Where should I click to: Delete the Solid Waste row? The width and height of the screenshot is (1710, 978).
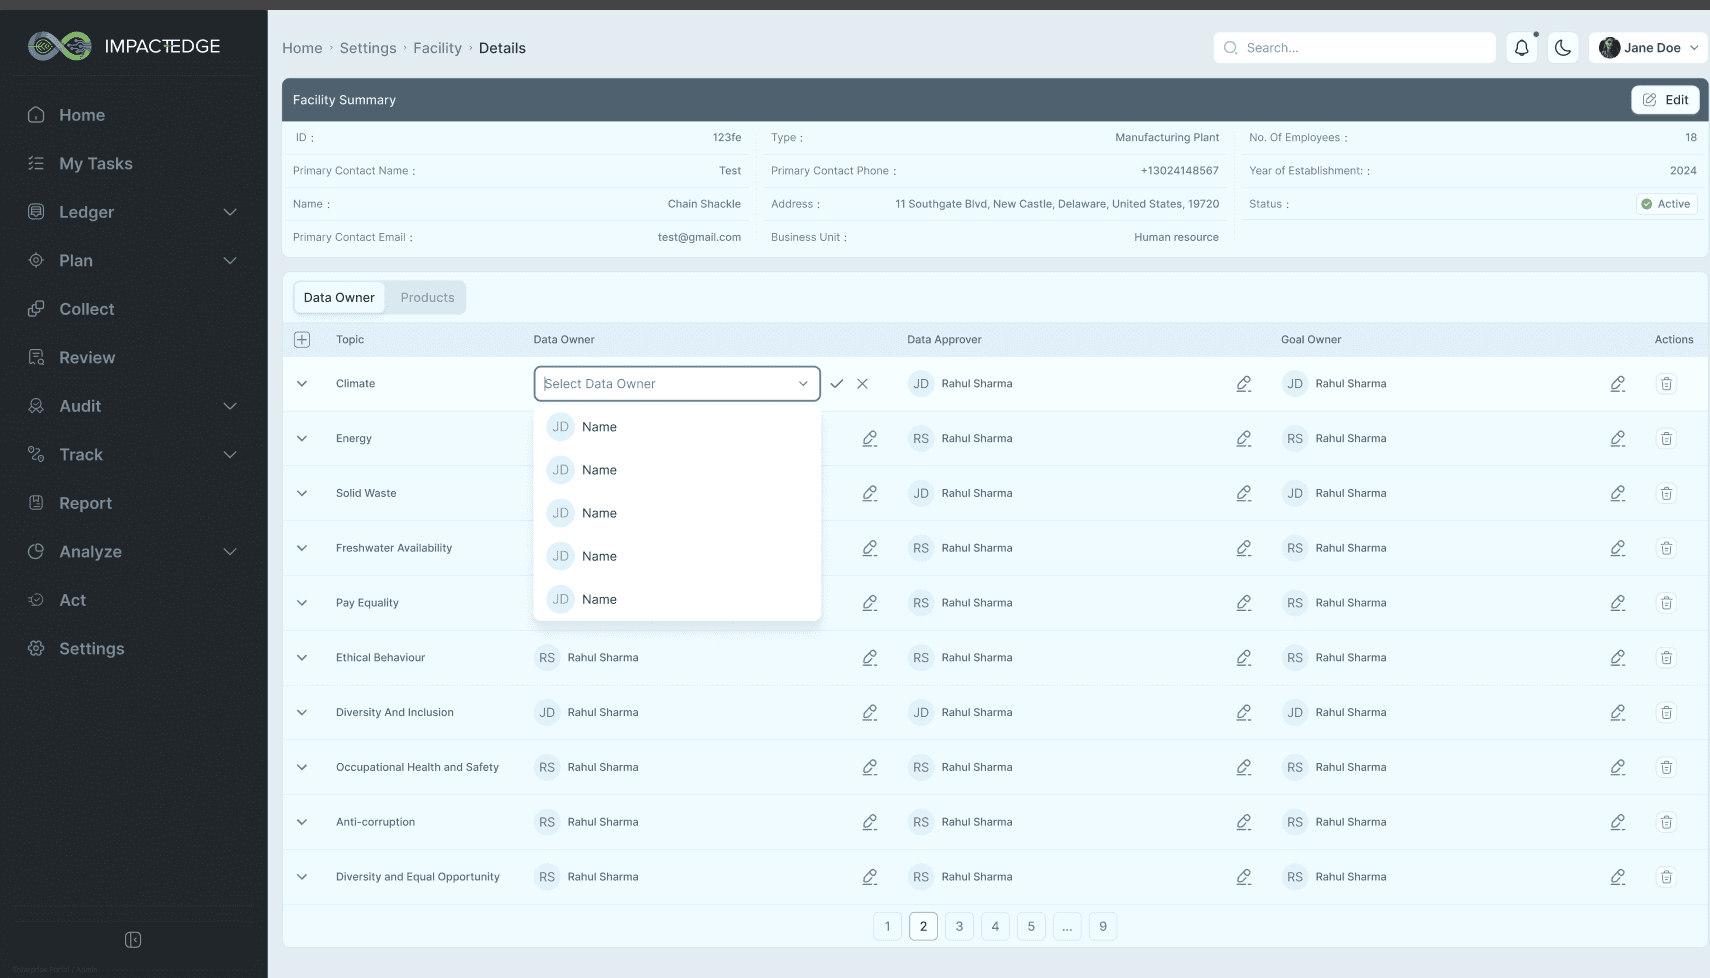click(1666, 493)
